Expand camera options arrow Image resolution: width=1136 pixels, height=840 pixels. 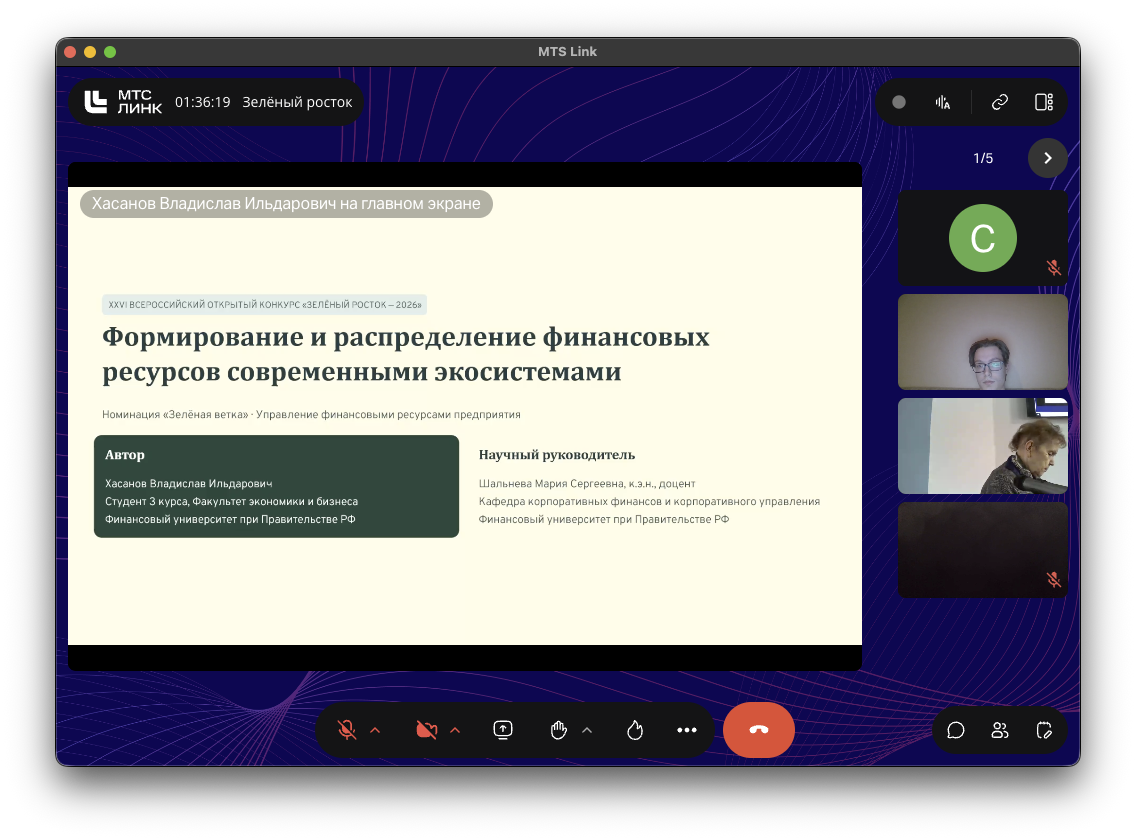tap(455, 730)
